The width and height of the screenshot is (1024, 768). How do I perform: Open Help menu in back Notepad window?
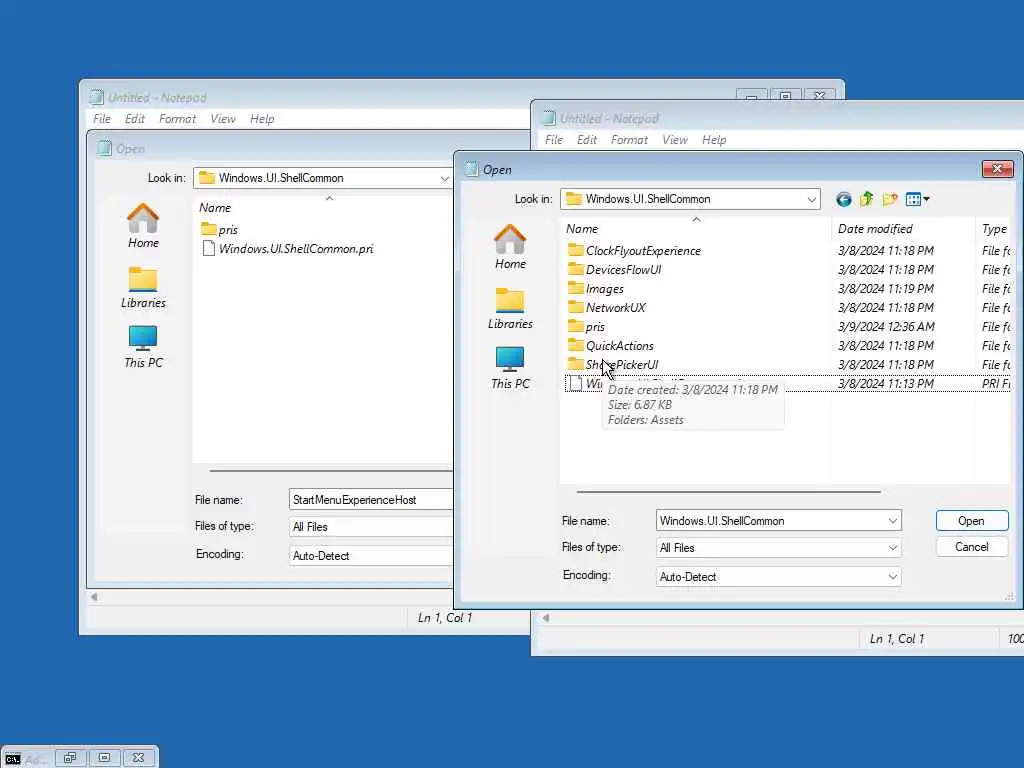click(x=262, y=119)
